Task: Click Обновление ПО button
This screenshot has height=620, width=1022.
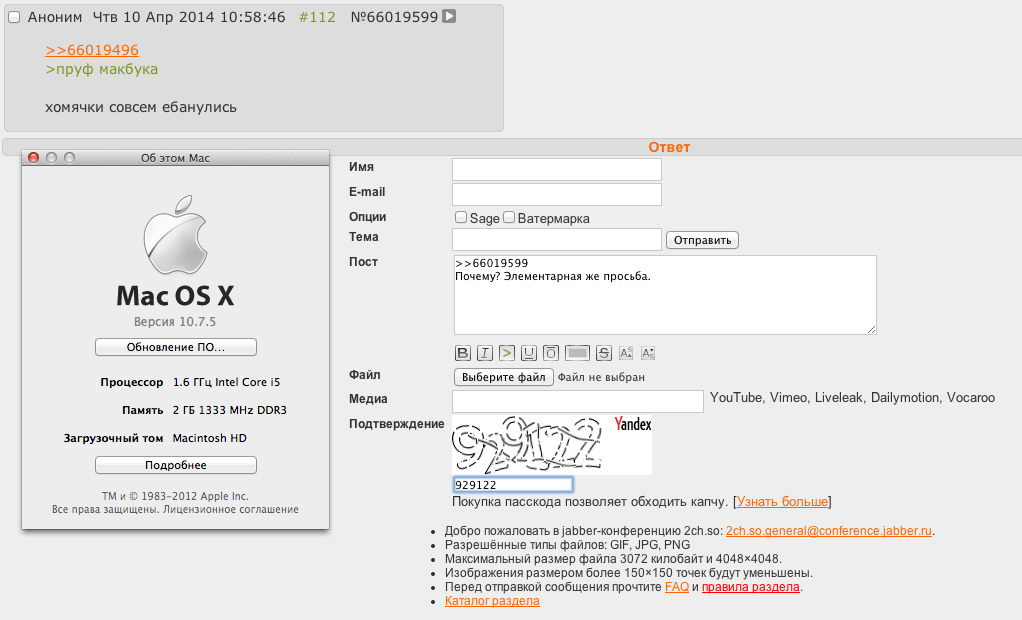Action: pyautogui.click(x=176, y=347)
